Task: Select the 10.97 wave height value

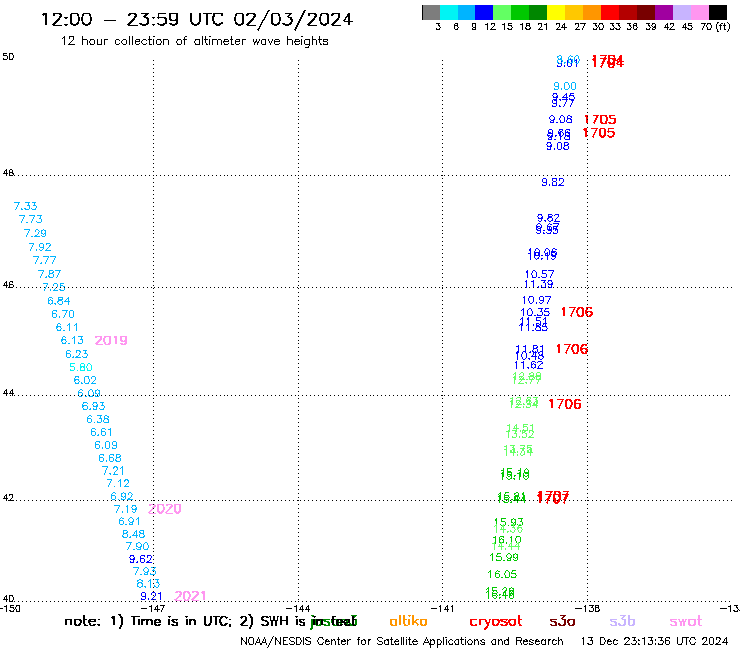Action: 537,300
